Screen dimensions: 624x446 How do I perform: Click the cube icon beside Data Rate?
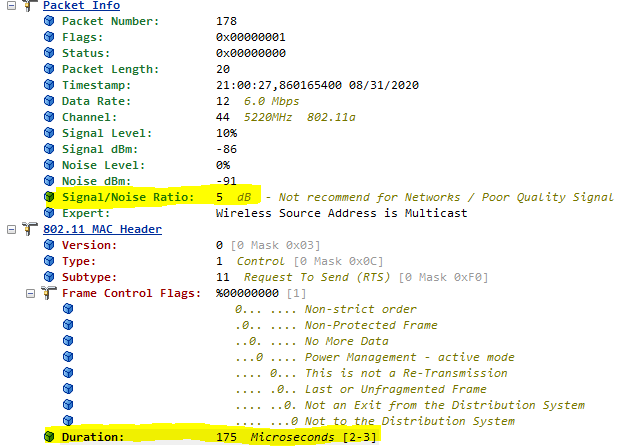pyautogui.click(x=49, y=101)
